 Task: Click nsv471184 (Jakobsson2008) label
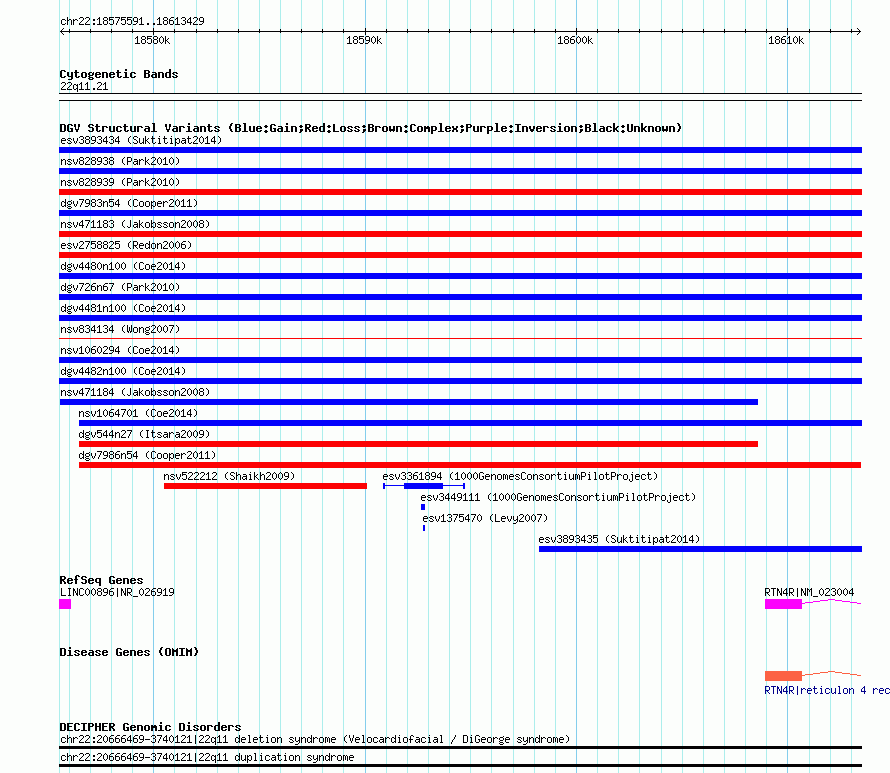tap(135, 392)
